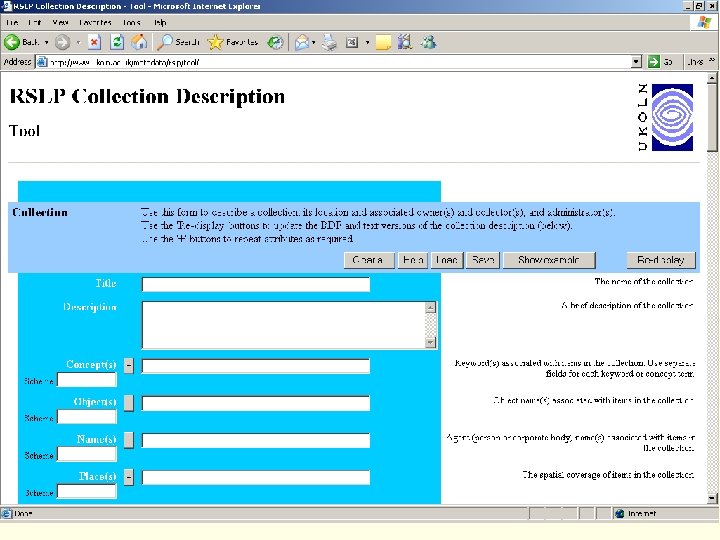Open the Favorites star in the toolbar

coord(232,42)
